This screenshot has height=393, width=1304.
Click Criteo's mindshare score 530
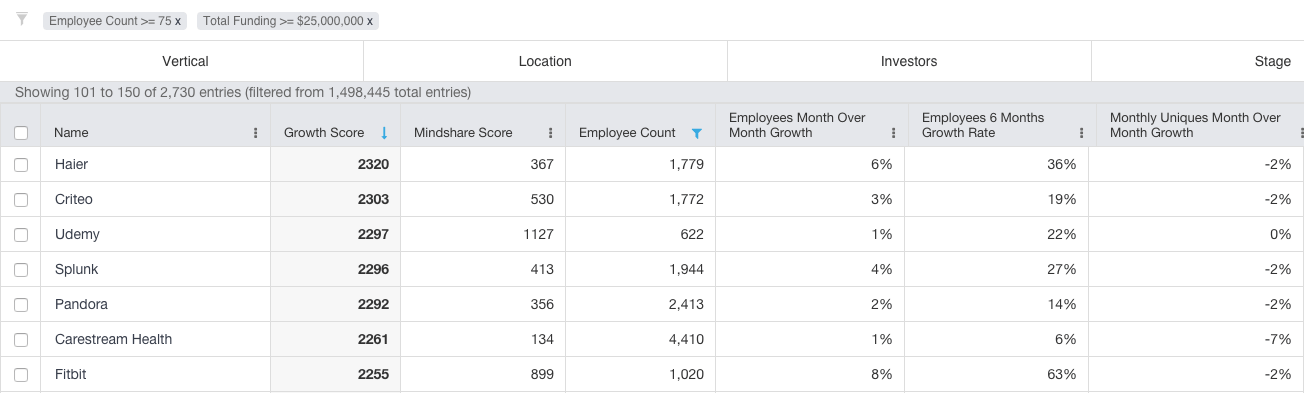coord(542,199)
